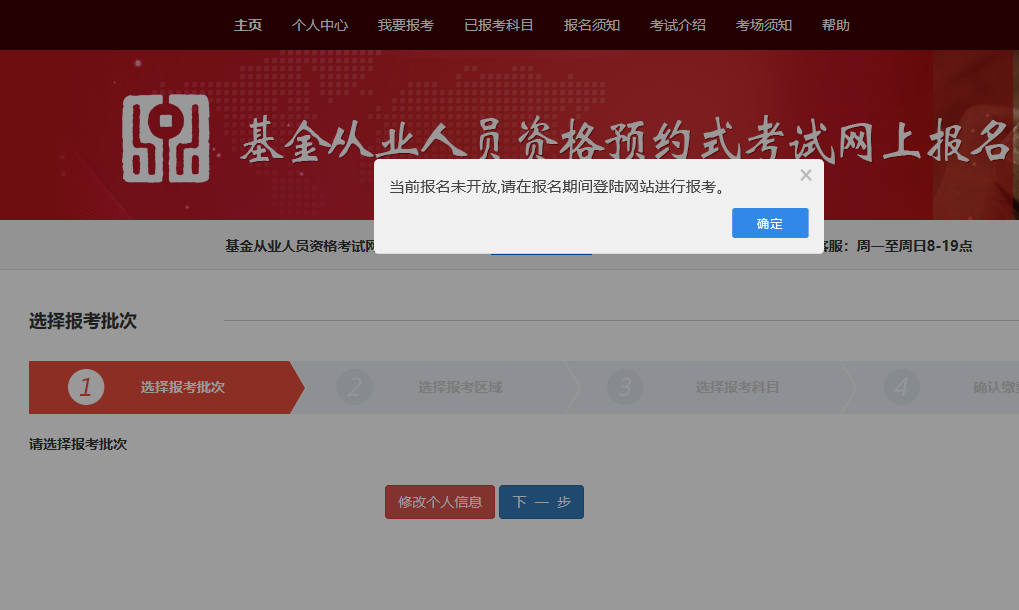Confirm the dialog with 确定 button
The height and width of the screenshot is (610, 1019).
pos(769,222)
